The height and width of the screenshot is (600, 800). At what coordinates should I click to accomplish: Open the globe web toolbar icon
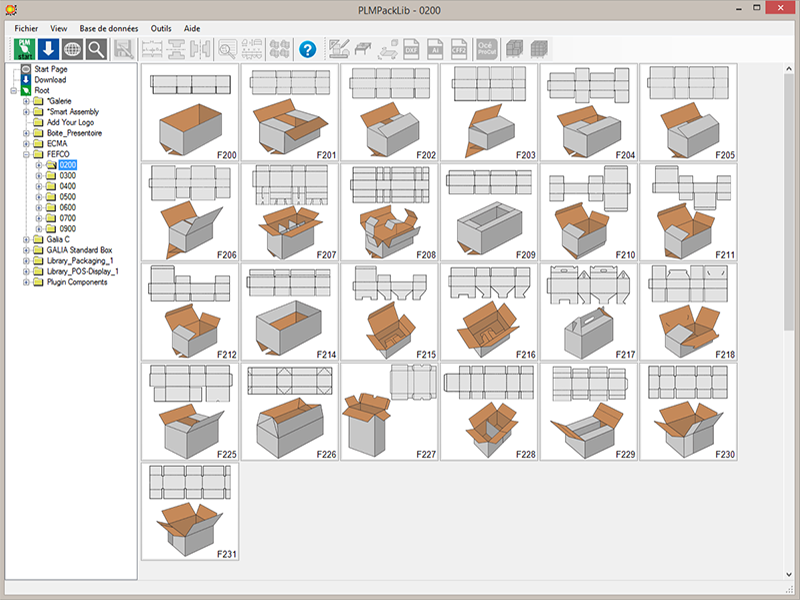(72, 49)
